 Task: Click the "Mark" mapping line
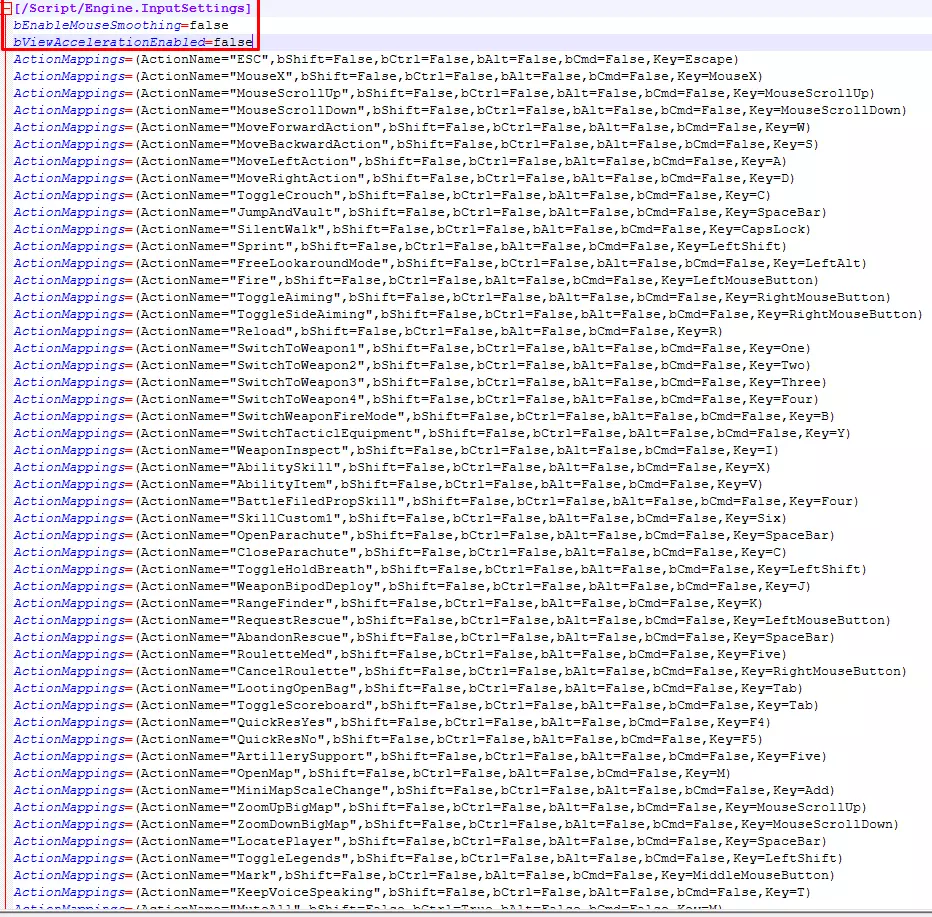pos(424,875)
